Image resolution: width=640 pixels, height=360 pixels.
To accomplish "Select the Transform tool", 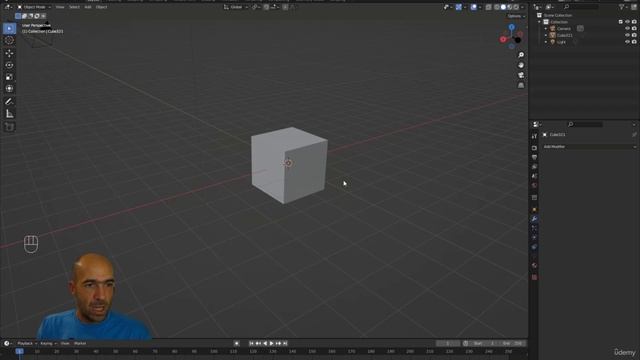I will click(x=9, y=89).
